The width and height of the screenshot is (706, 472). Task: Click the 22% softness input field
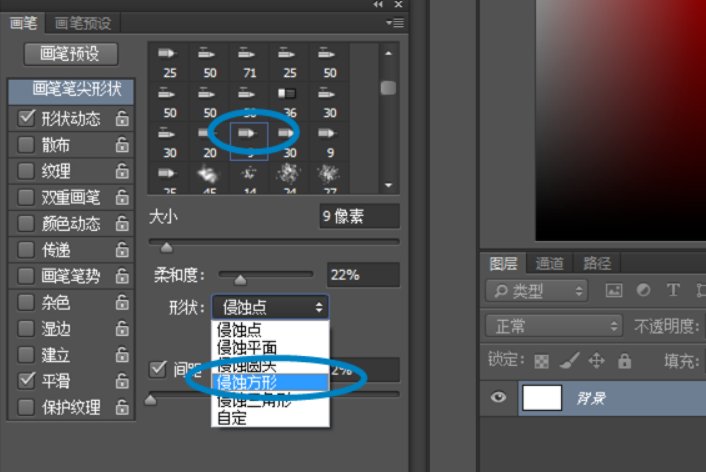[x=363, y=275]
